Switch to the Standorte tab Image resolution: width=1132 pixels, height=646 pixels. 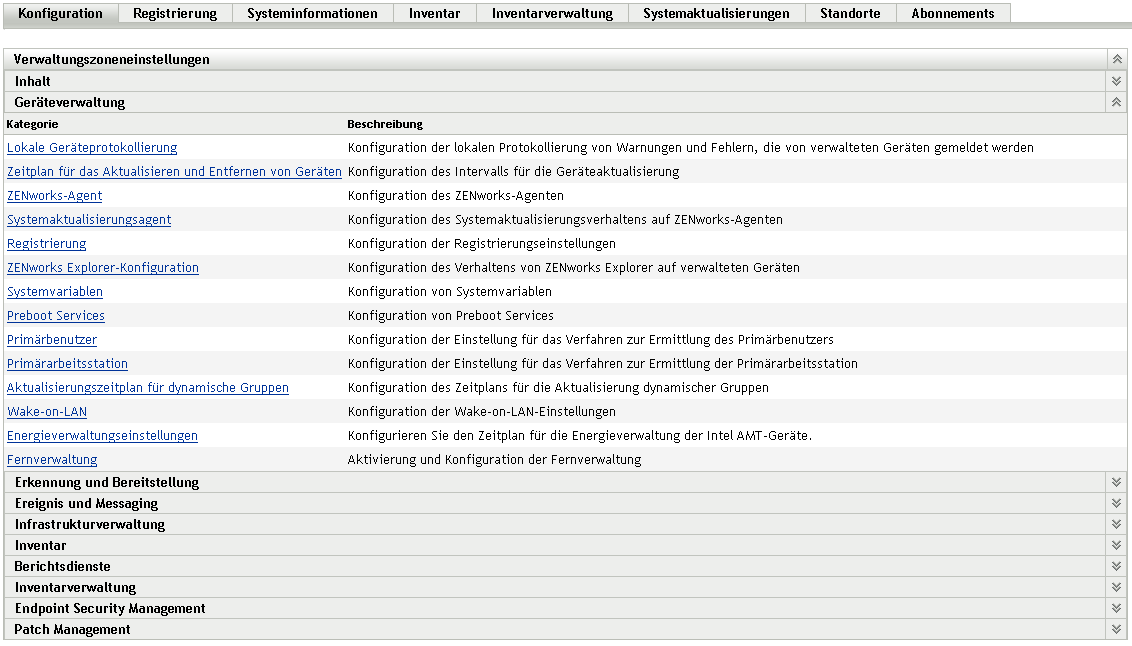[850, 14]
